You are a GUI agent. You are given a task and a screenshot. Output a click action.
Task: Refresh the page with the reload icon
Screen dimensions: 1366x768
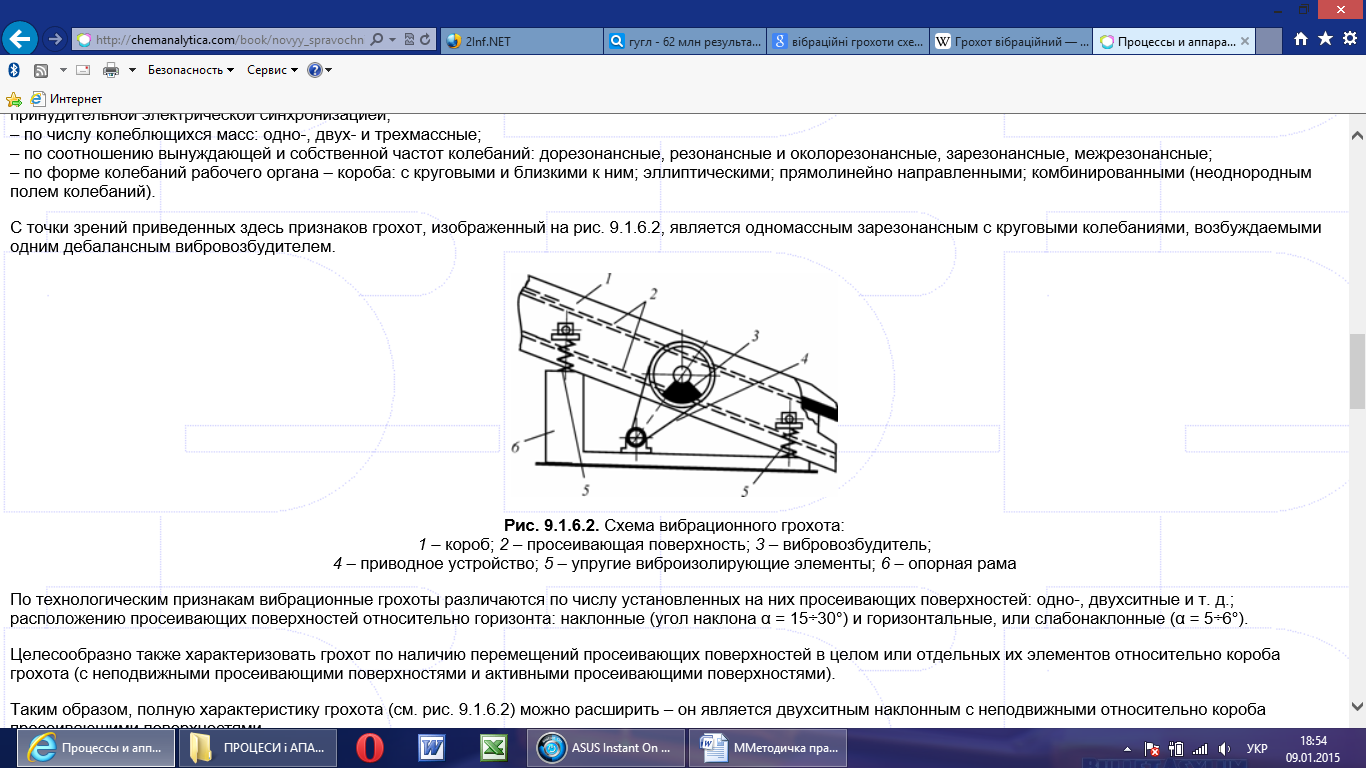[427, 40]
